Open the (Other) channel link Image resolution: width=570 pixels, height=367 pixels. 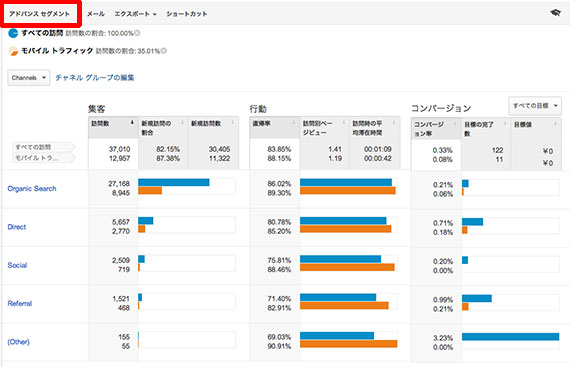tap(19, 342)
